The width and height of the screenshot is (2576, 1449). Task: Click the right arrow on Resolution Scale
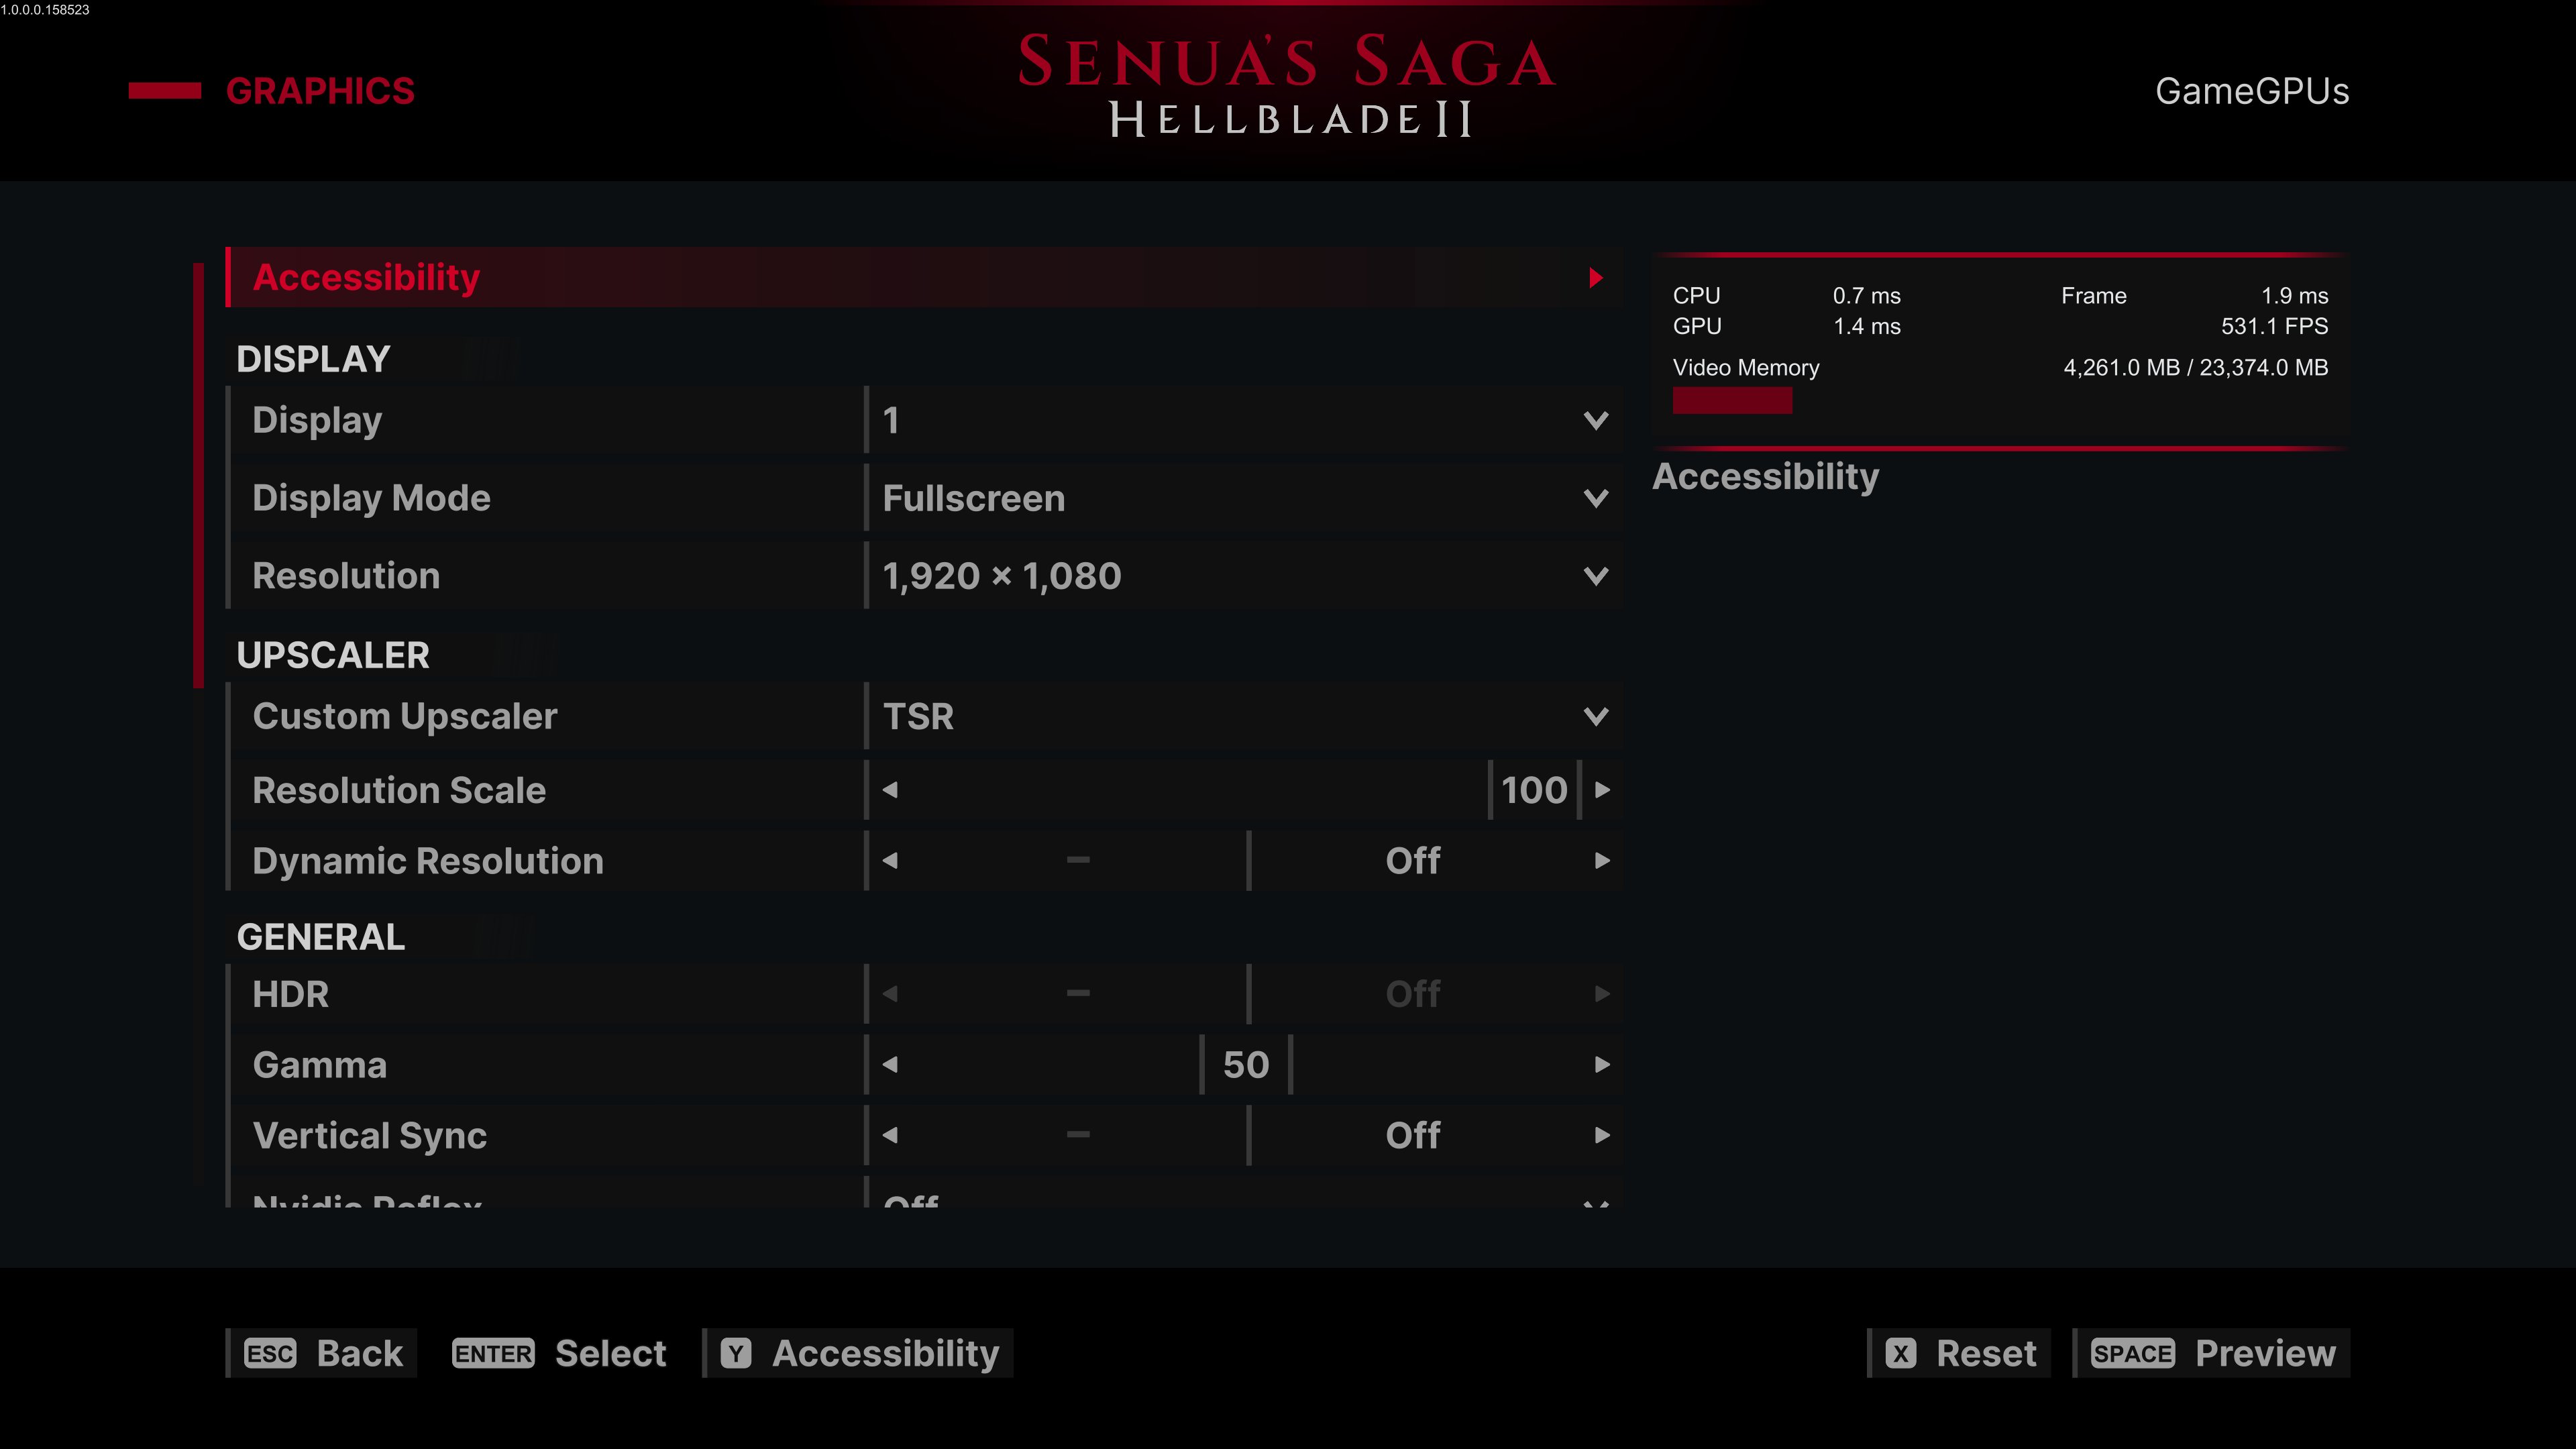tap(1602, 790)
